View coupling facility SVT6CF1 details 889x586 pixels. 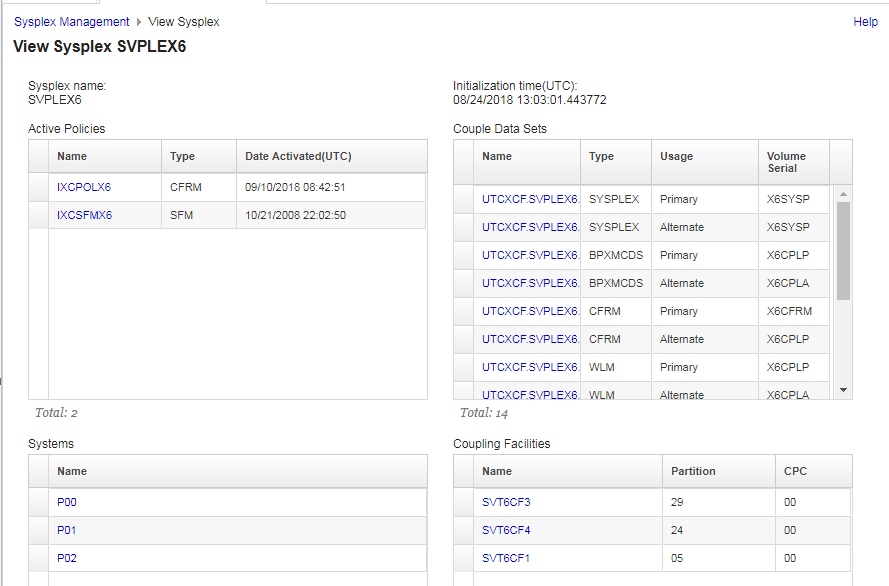pyautogui.click(x=506, y=558)
